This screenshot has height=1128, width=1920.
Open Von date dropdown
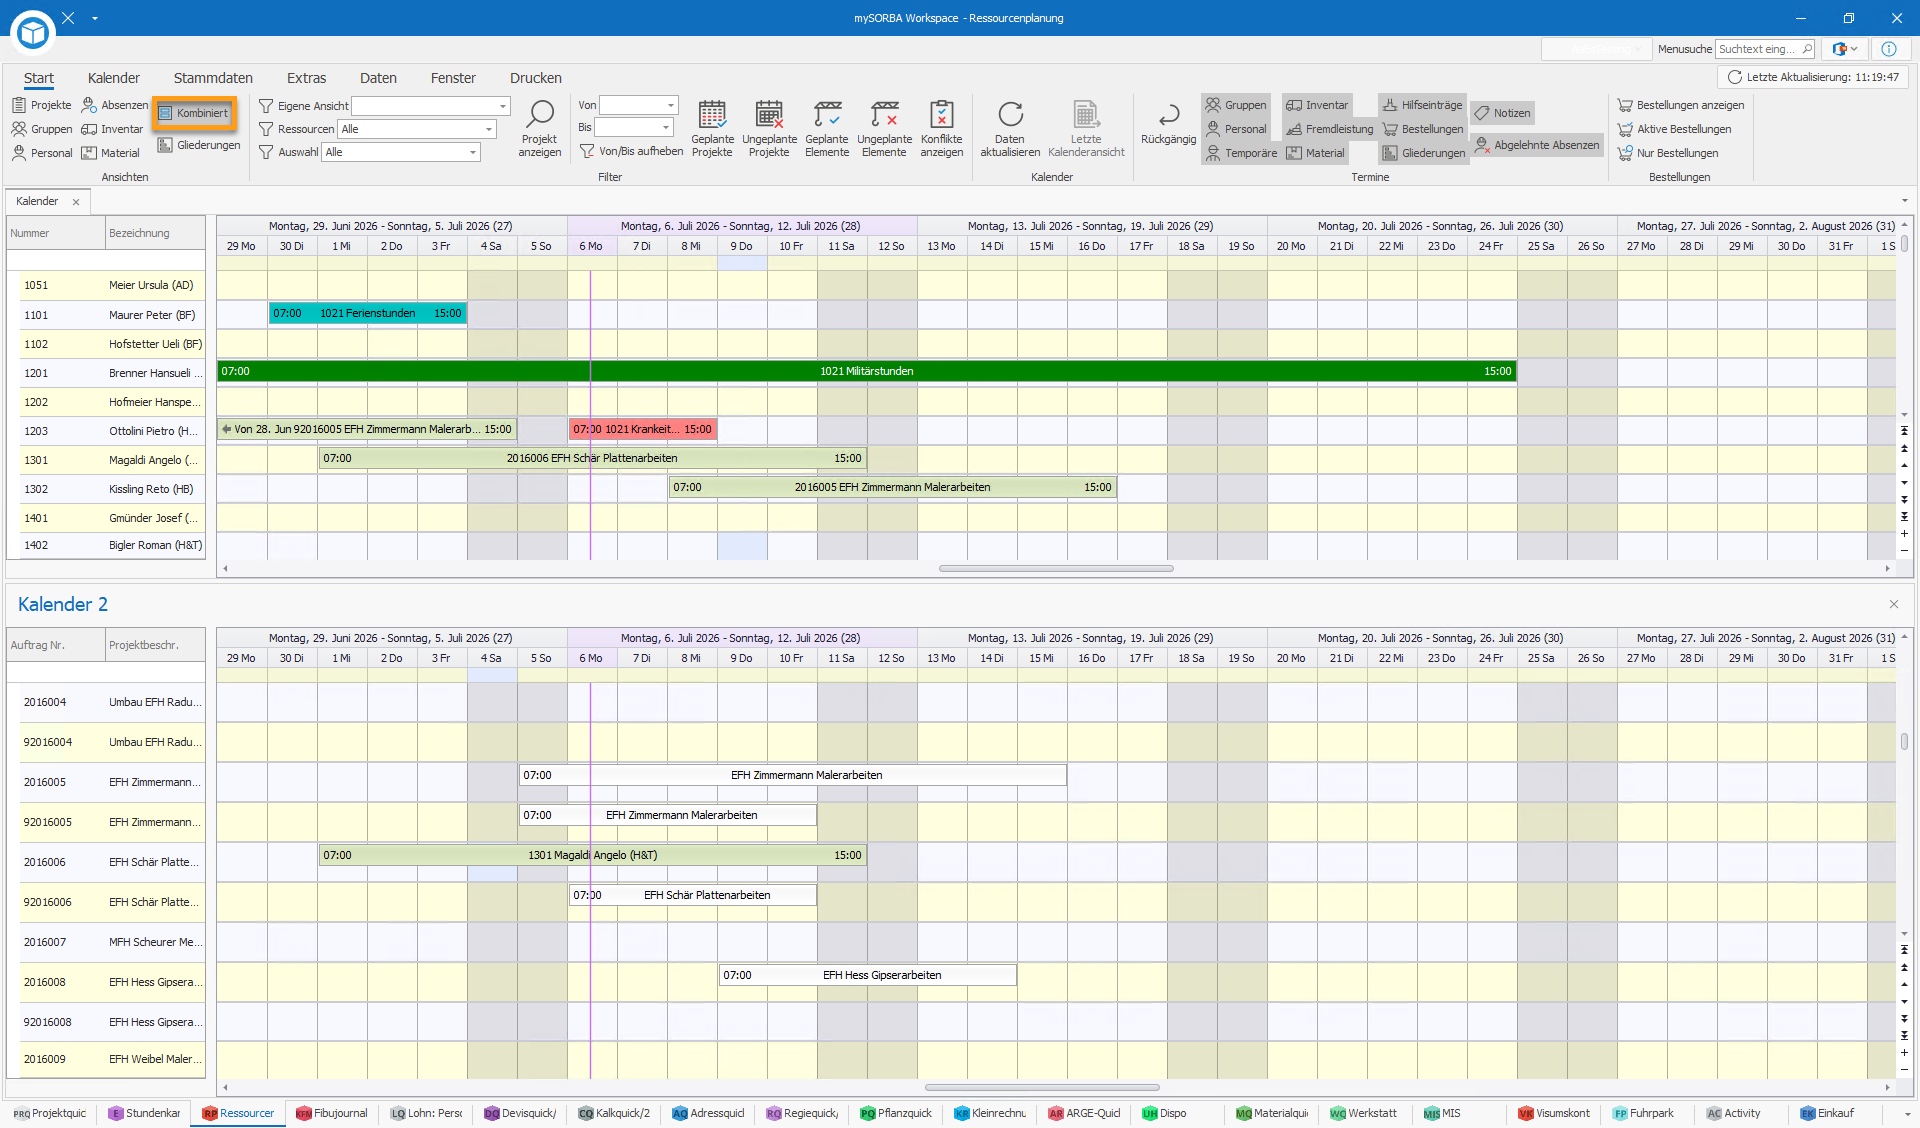tap(670, 105)
